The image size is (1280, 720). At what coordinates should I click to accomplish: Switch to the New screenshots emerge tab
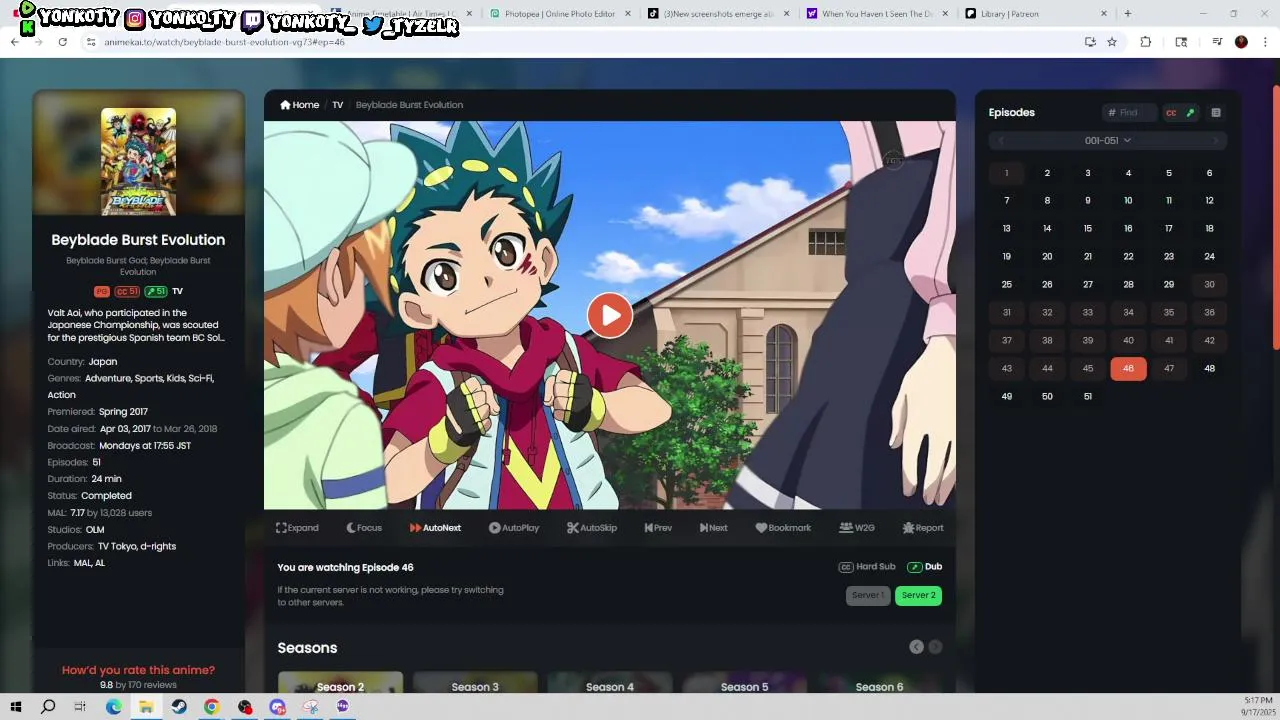click(x=718, y=14)
